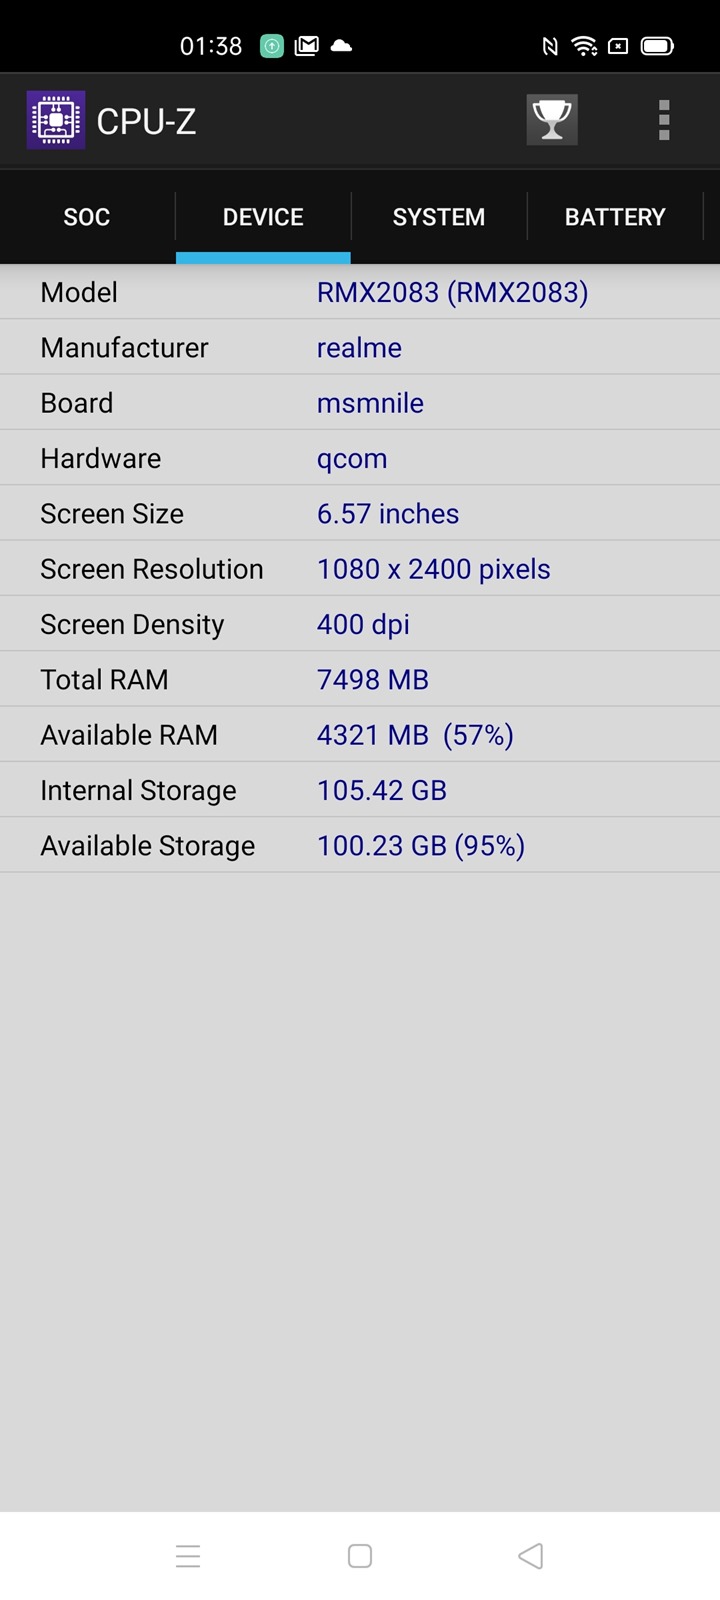This screenshot has height=1600, width=720.
Task: Tap the mail notification icon
Action: (307, 46)
